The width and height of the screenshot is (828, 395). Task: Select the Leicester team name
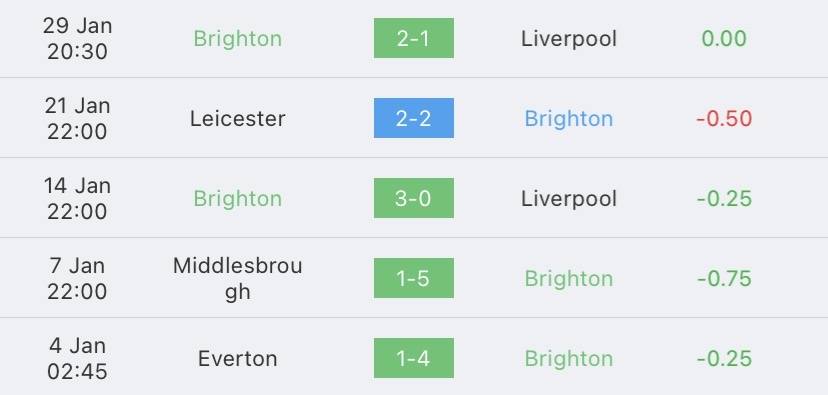pyautogui.click(x=238, y=118)
